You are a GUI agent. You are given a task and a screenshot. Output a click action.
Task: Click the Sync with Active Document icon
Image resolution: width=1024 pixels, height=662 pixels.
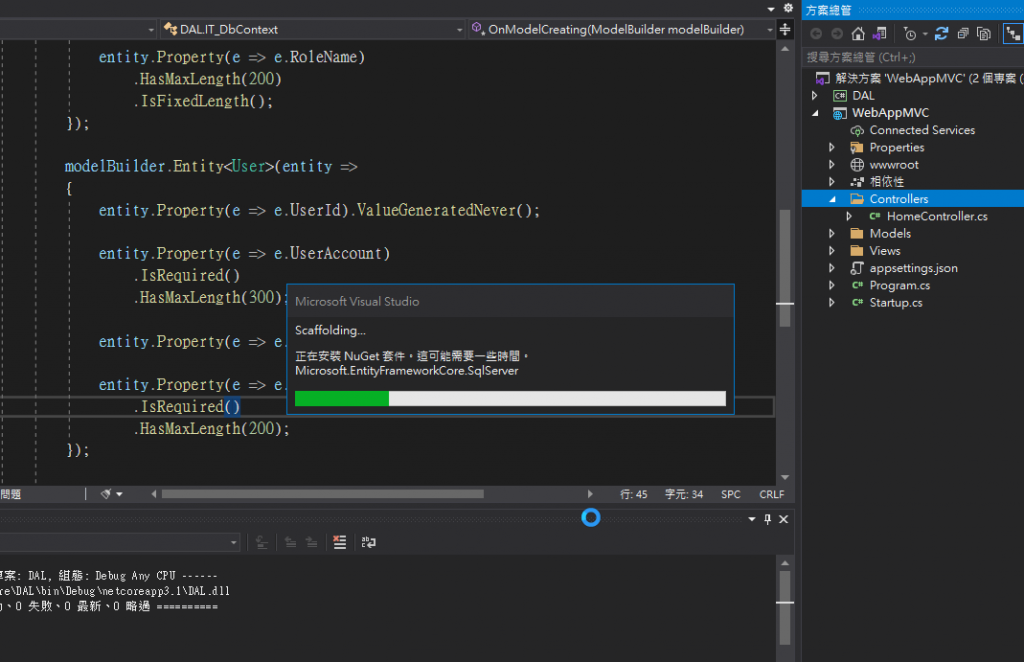coord(941,34)
